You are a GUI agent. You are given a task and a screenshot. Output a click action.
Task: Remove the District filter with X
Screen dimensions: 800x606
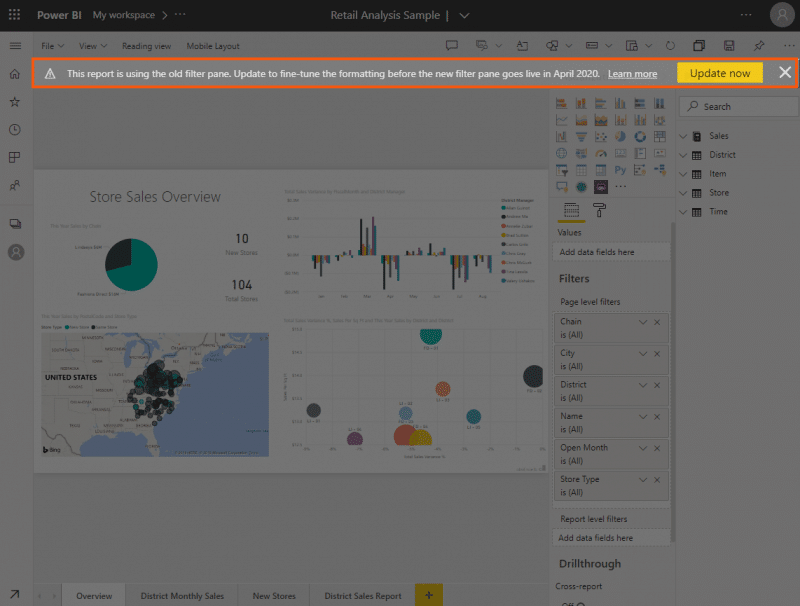point(657,385)
